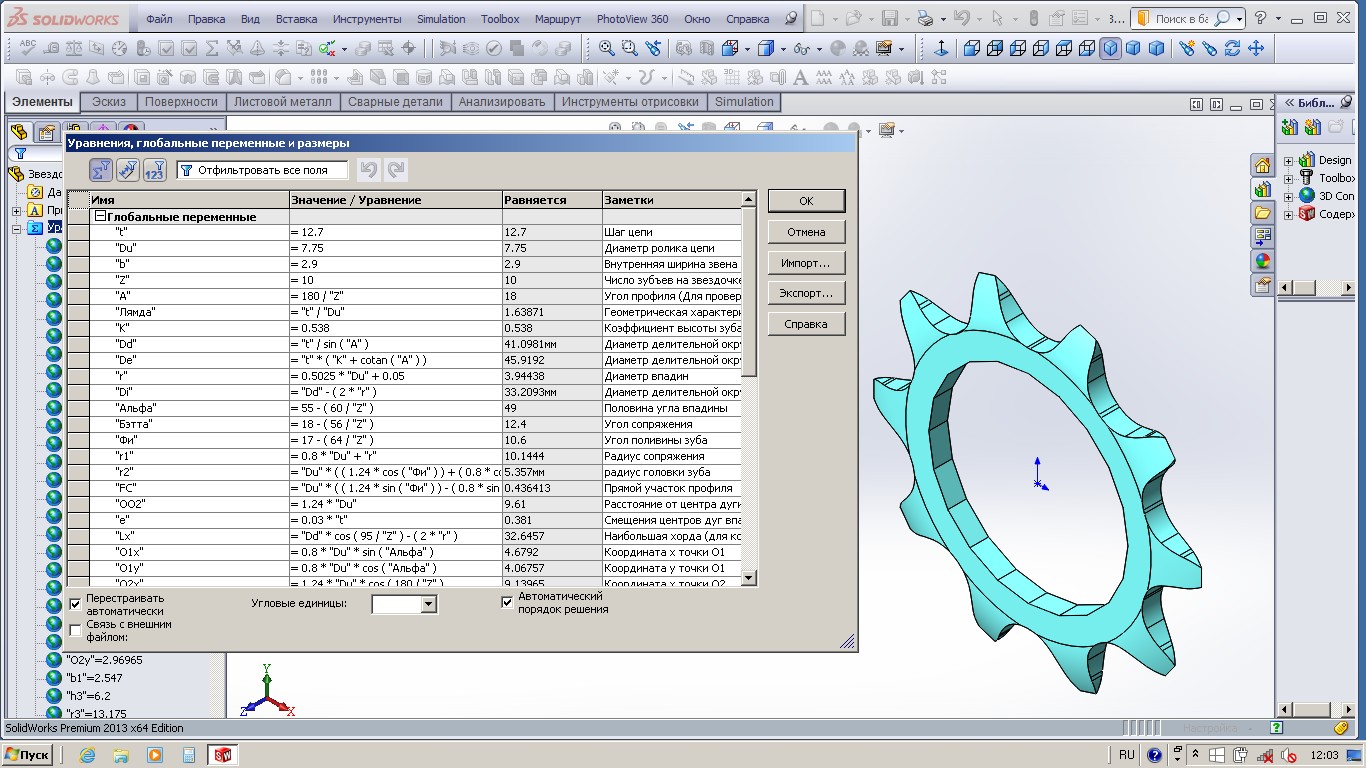Select the "Z" value cell '= 10'

point(395,280)
